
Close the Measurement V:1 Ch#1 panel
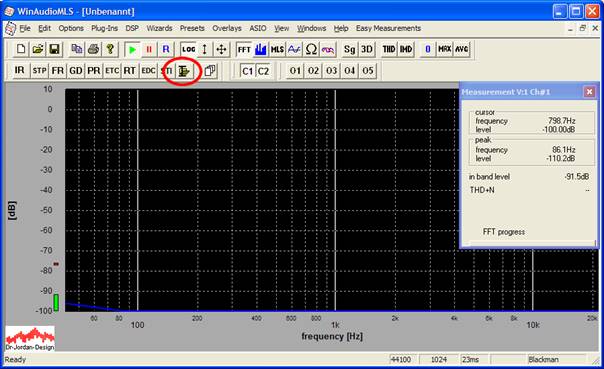pyautogui.click(x=589, y=92)
